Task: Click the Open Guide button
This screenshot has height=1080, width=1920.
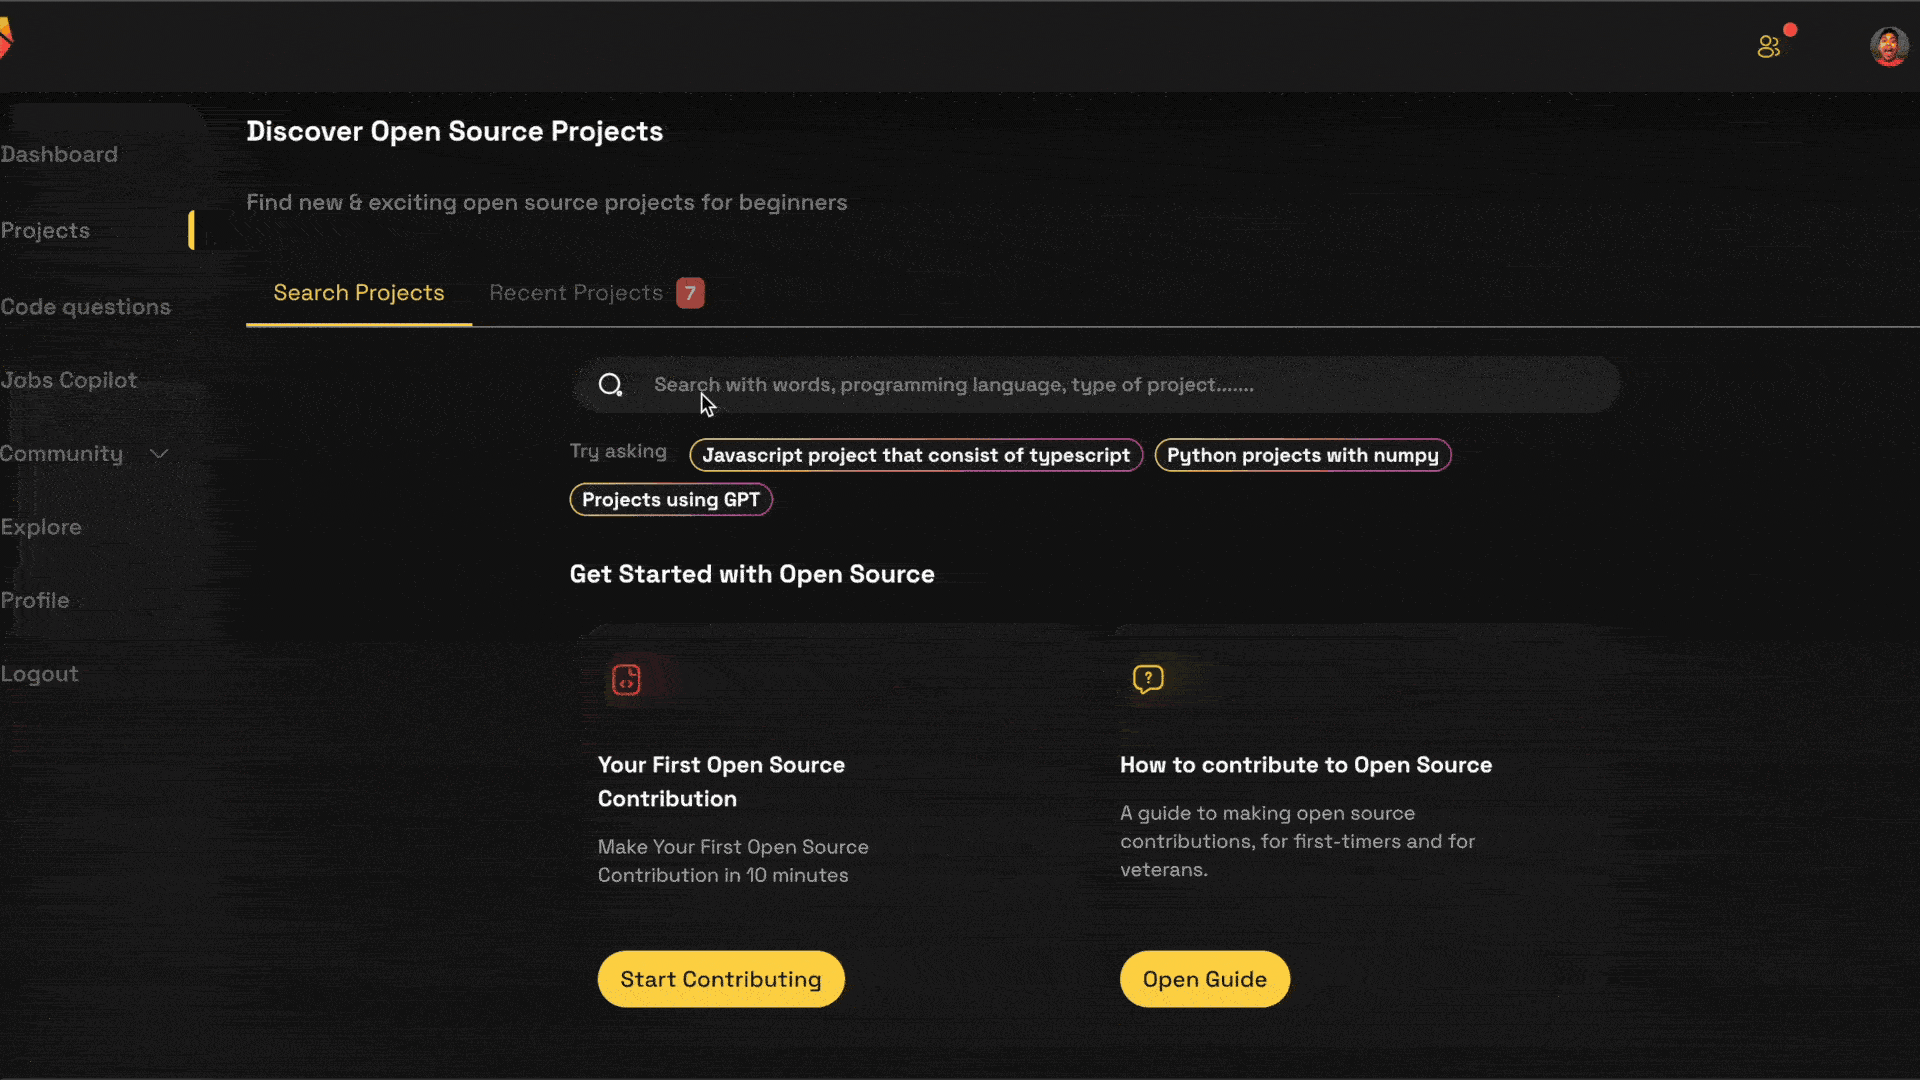Action: point(1205,979)
